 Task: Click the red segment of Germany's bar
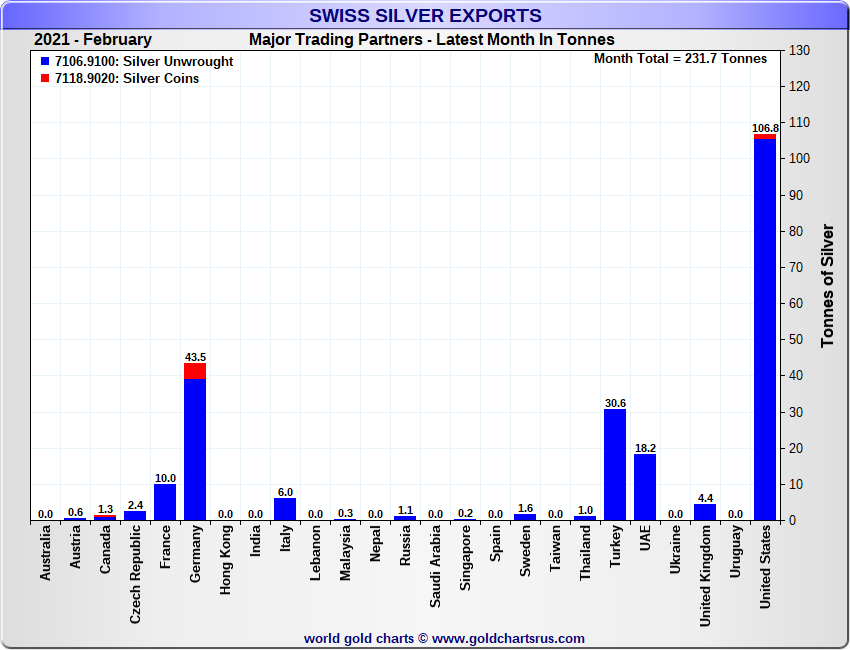point(195,371)
